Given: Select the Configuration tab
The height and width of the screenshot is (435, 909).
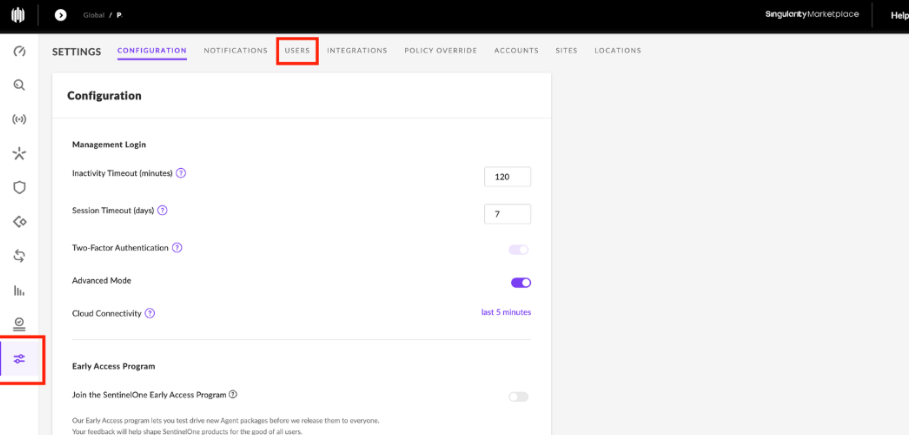Looking at the screenshot, I should pyautogui.click(x=152, y=50).
